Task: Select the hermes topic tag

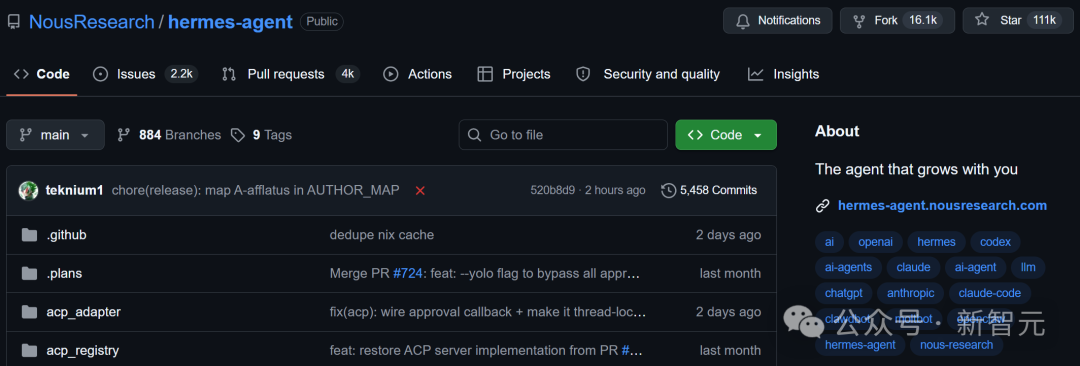Action: tap(936, 242)
